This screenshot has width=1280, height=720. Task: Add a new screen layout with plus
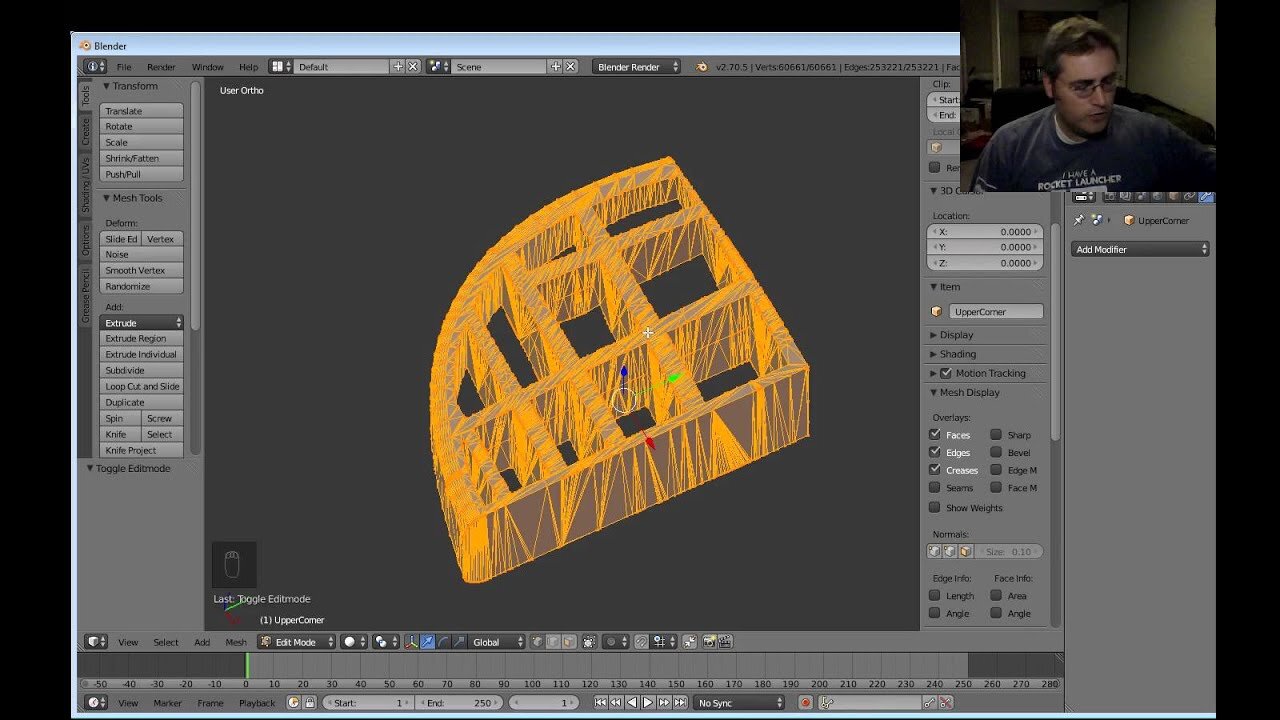click(x=397, y=67)
